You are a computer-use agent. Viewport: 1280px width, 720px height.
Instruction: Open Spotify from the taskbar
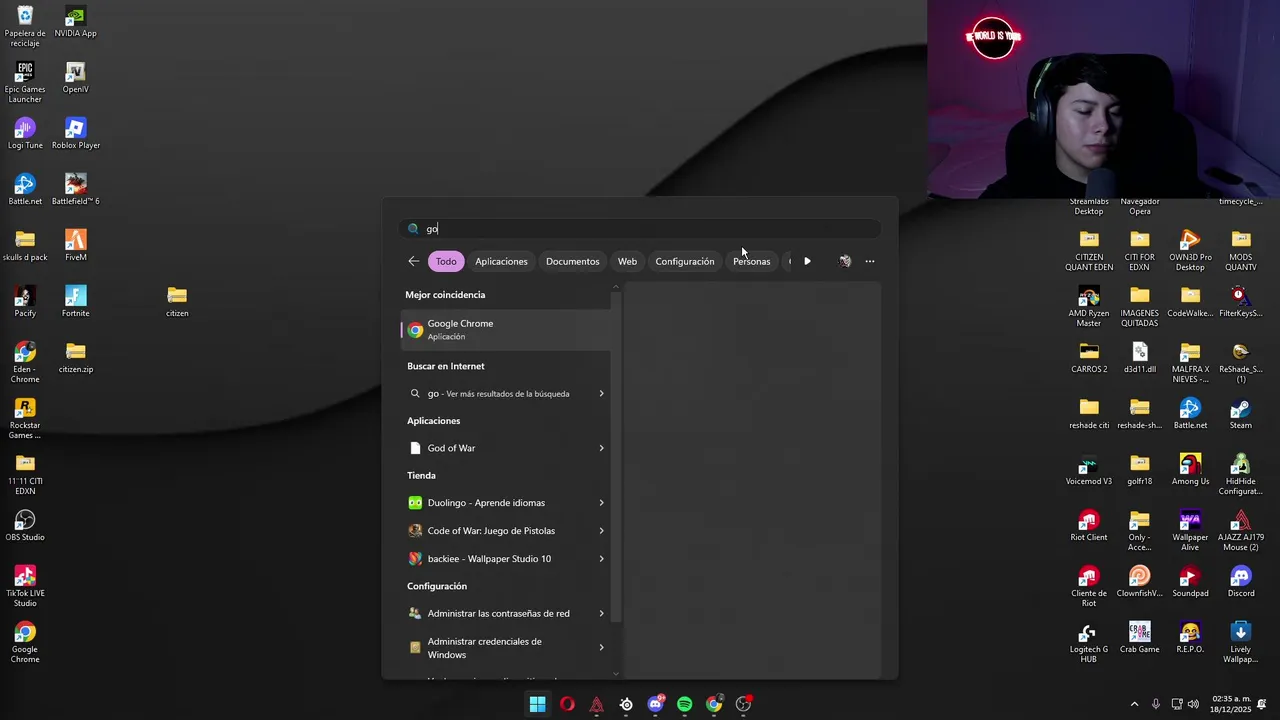(x=685, y=704)
